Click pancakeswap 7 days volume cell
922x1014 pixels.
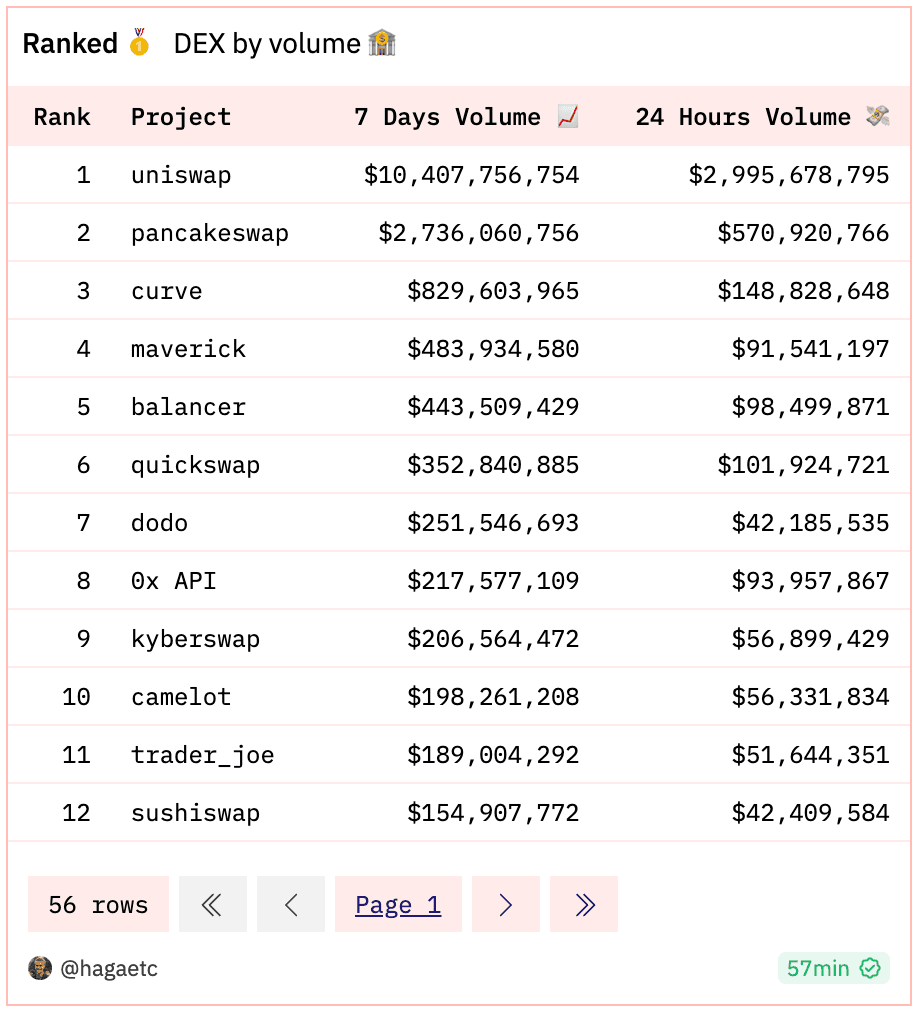478,233
